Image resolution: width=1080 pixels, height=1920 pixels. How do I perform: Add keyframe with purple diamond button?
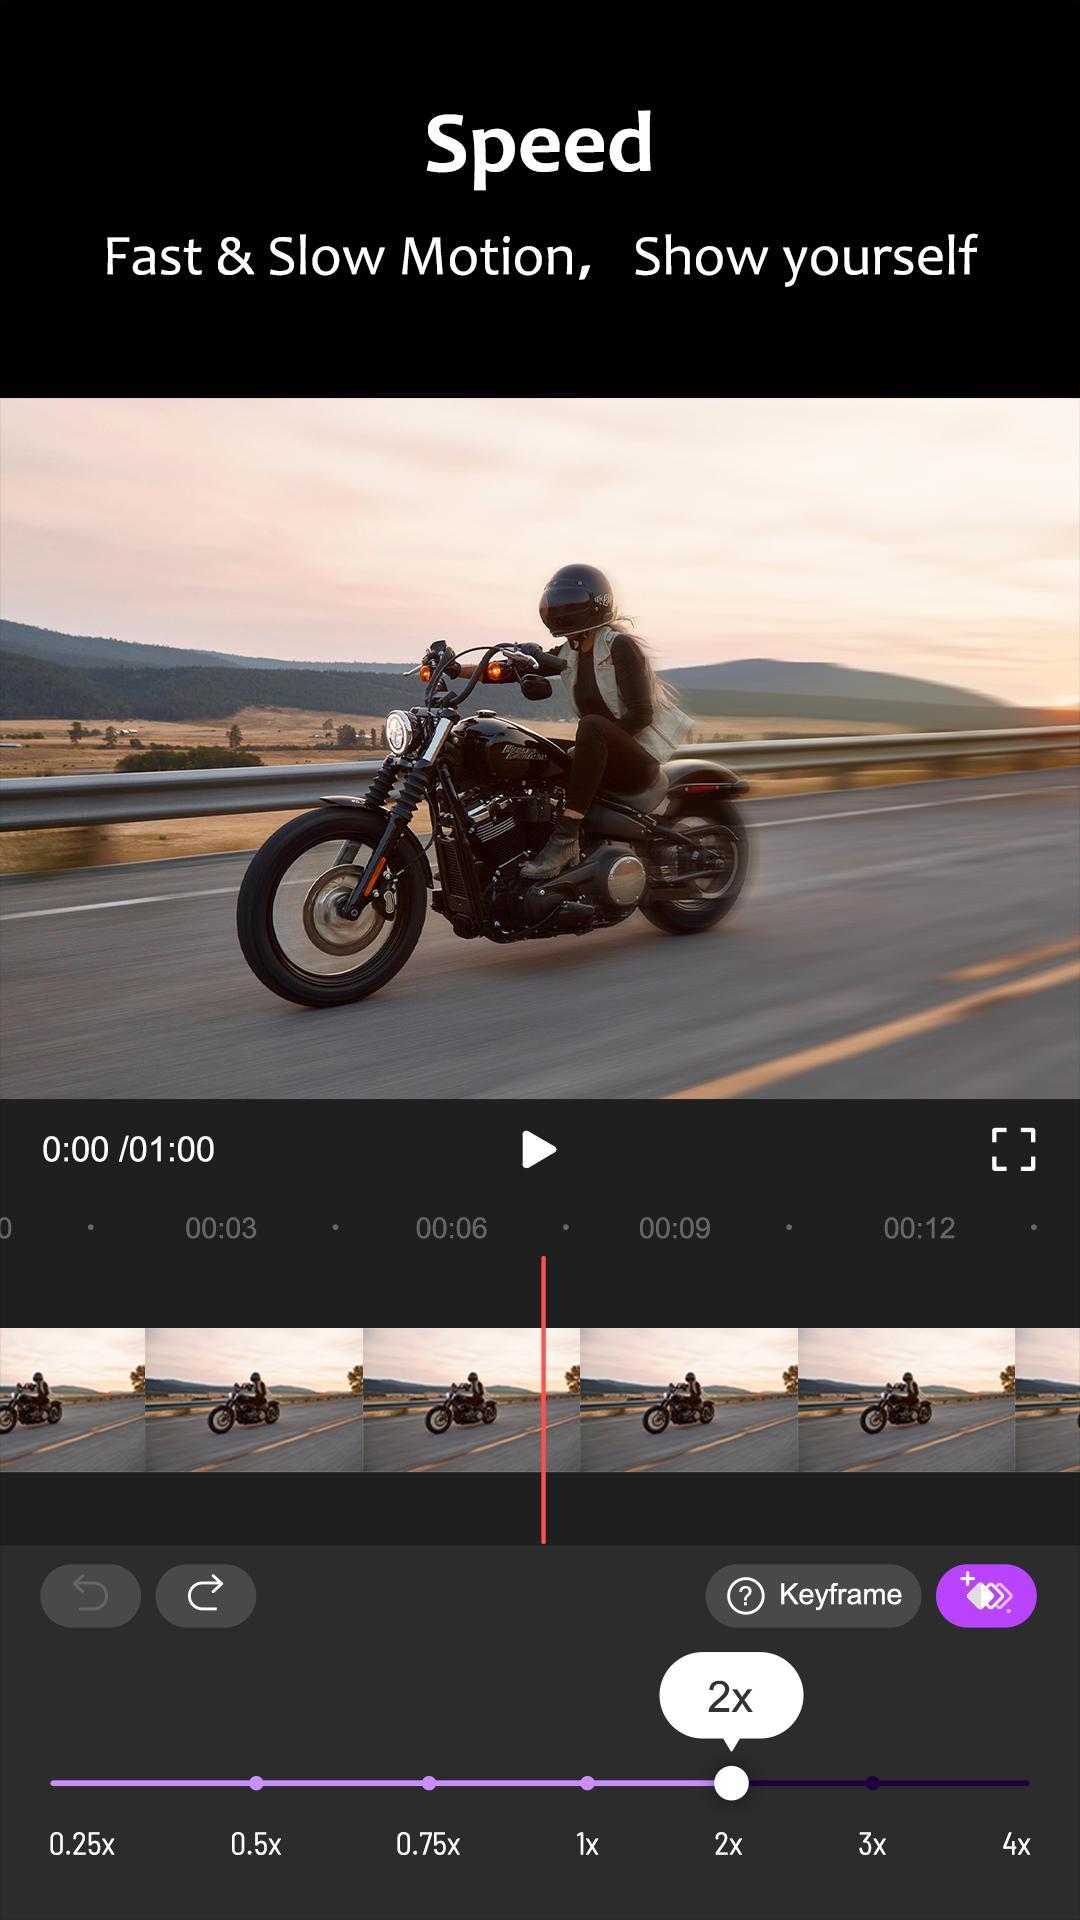point(986,1595)
